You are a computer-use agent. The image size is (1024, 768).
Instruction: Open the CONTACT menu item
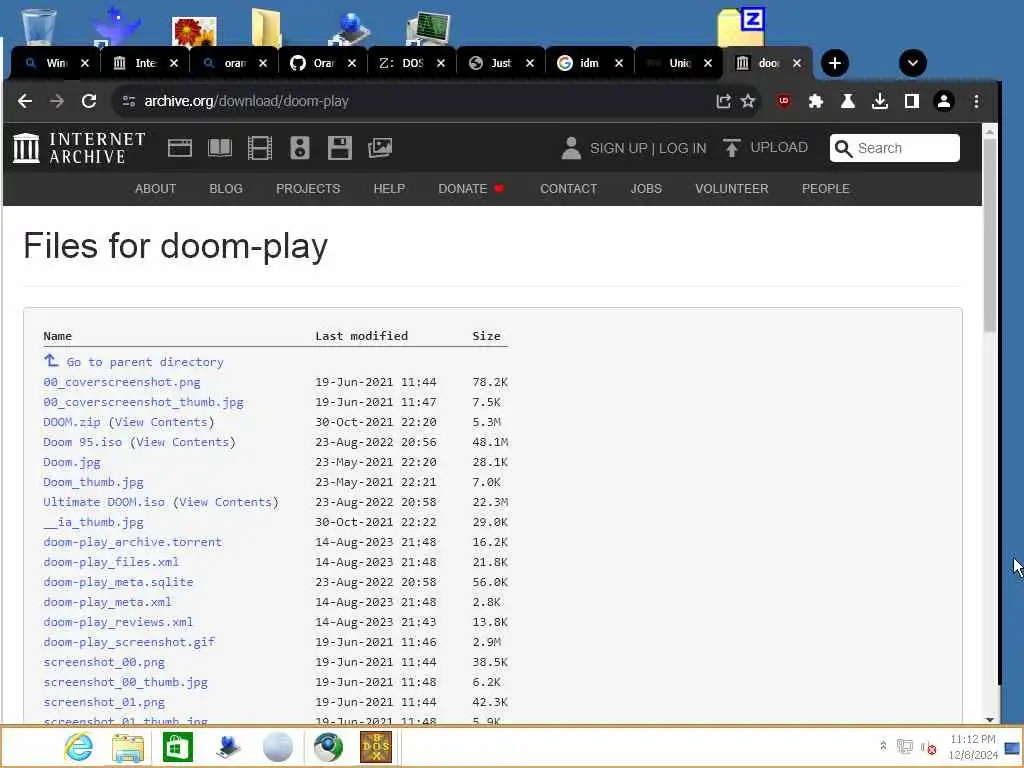[x=568, y=189]
